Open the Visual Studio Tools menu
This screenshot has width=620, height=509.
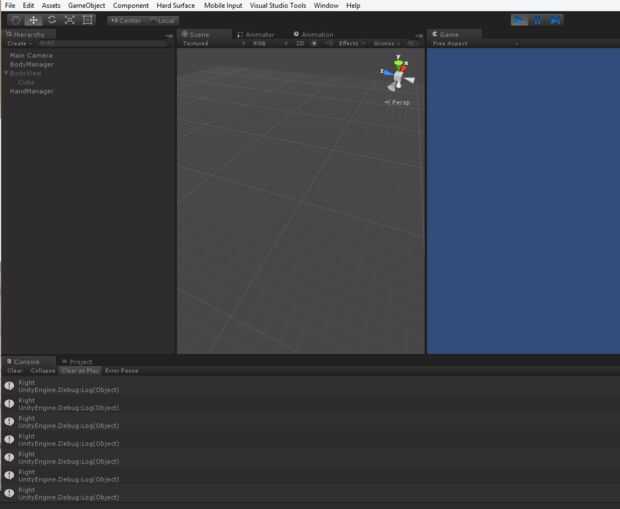(278, 5)
